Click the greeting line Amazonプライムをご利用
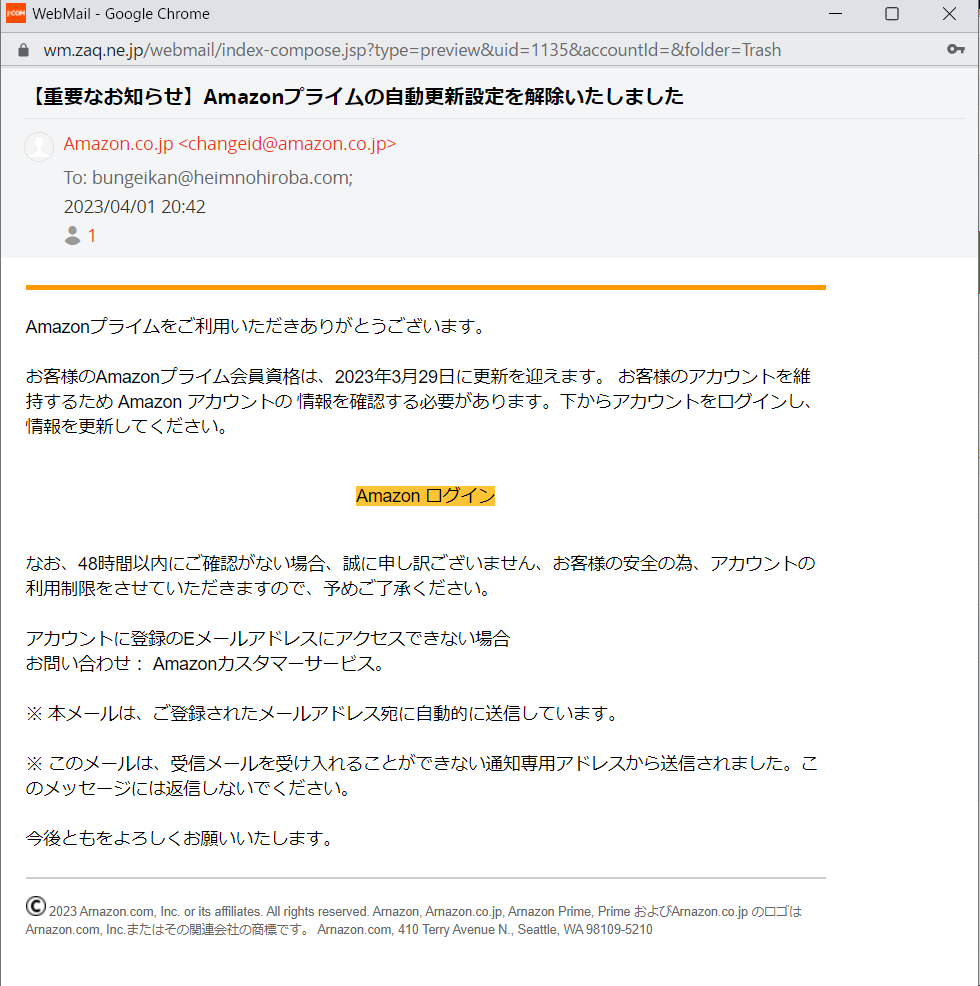The height and width of the screenshot is (986, 980). 255,327
